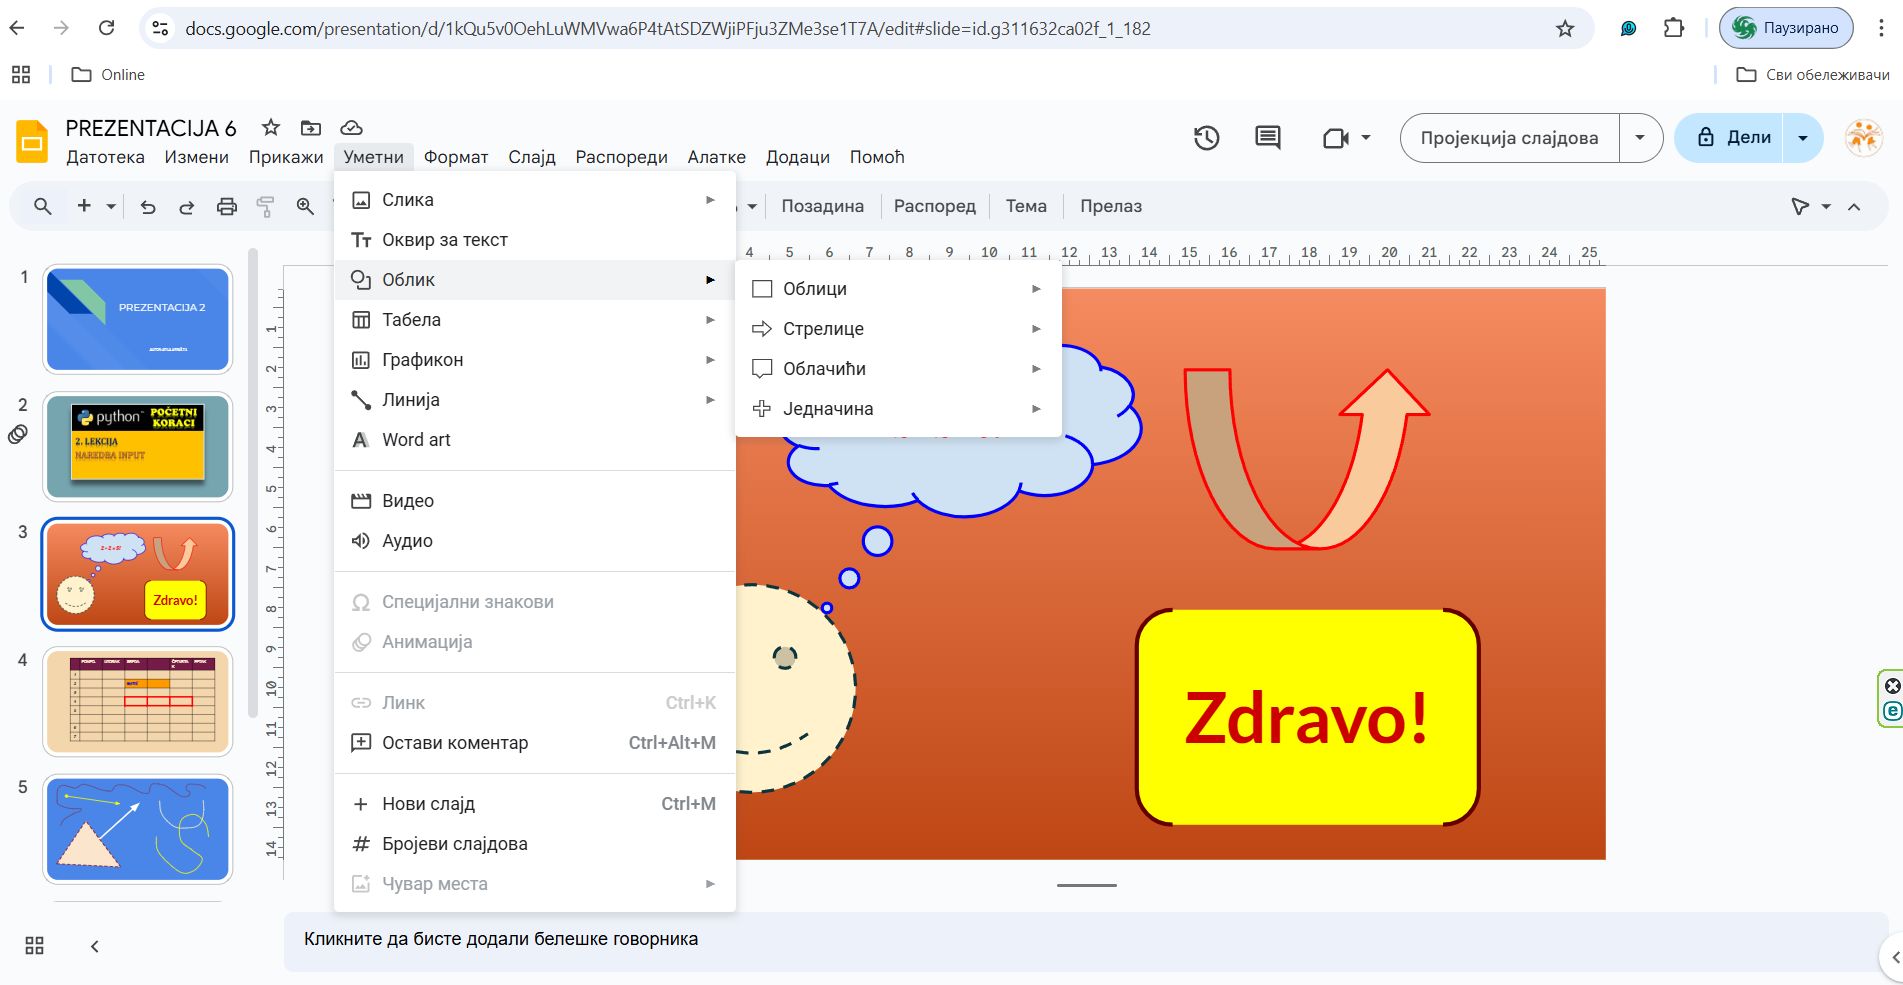Expand the camera meeting dropdown
The image size is (1903, 985).
[1365, 138]
